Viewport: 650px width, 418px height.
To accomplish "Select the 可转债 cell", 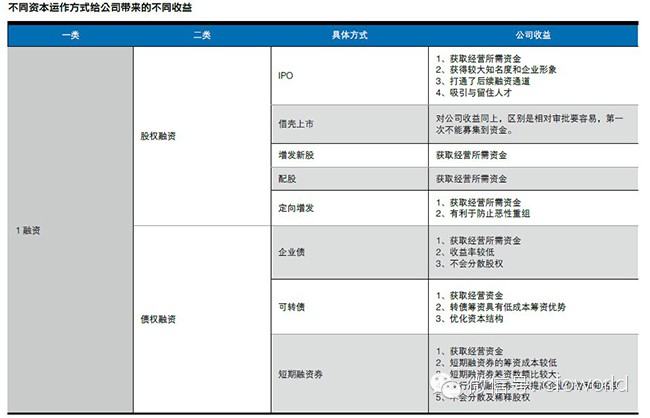I will (x=349, y=307).
